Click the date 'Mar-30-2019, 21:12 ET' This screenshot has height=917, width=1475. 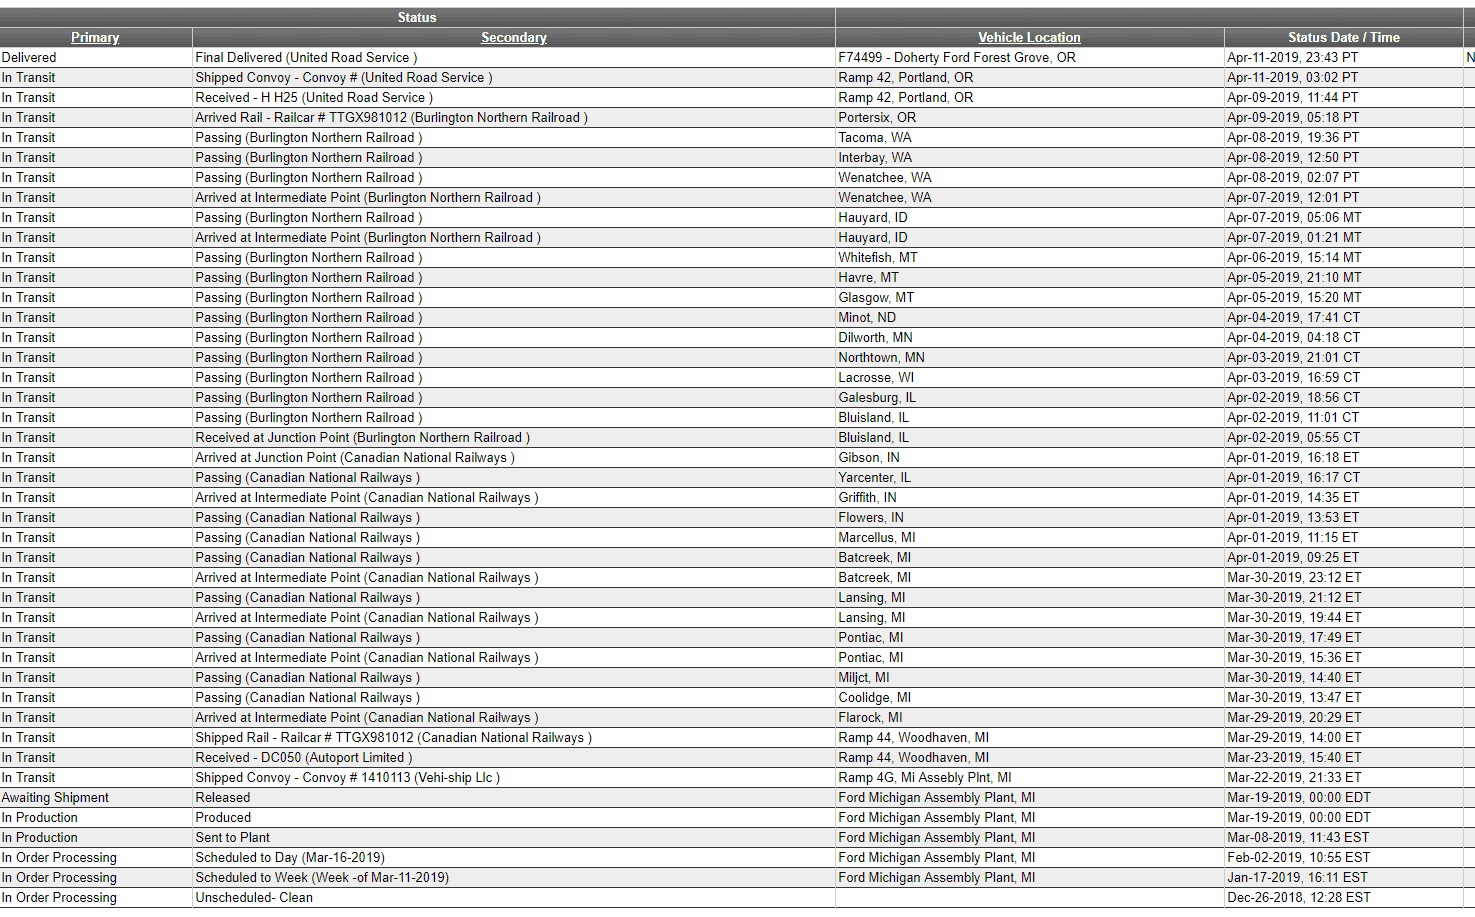click(x=1294, y=597)
